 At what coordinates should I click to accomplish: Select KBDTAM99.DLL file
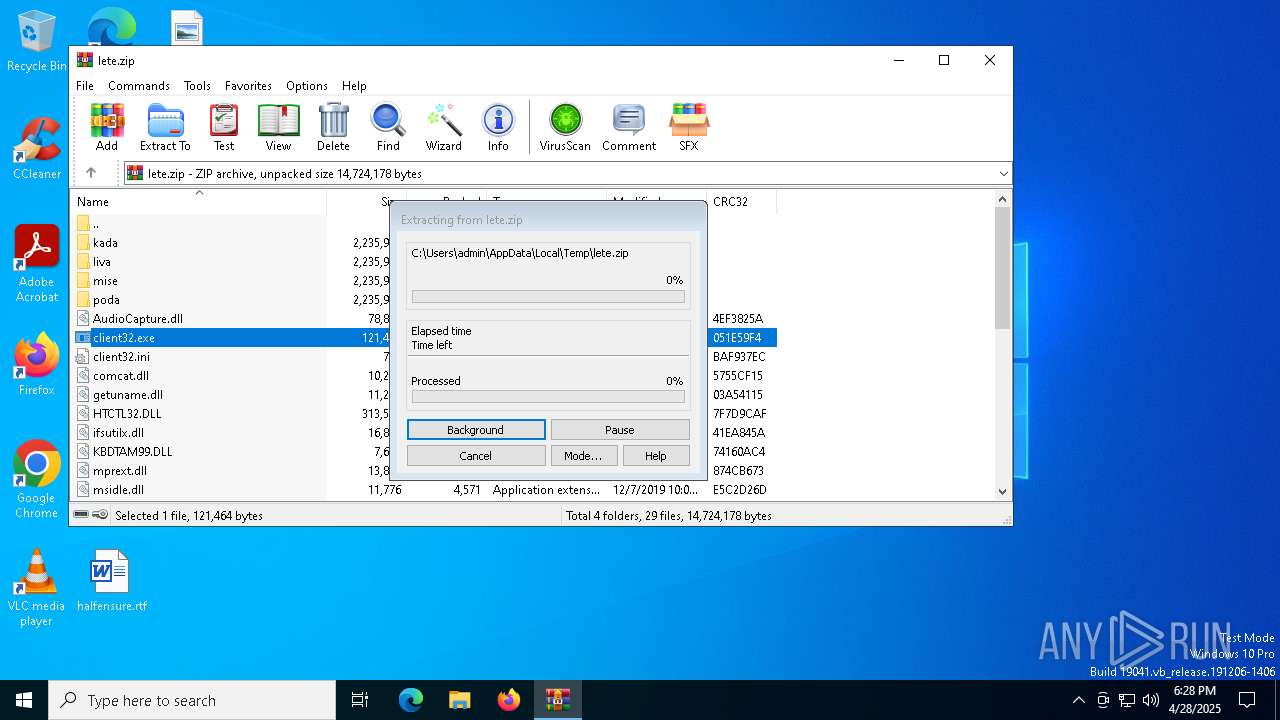click(x=132, y=452)
